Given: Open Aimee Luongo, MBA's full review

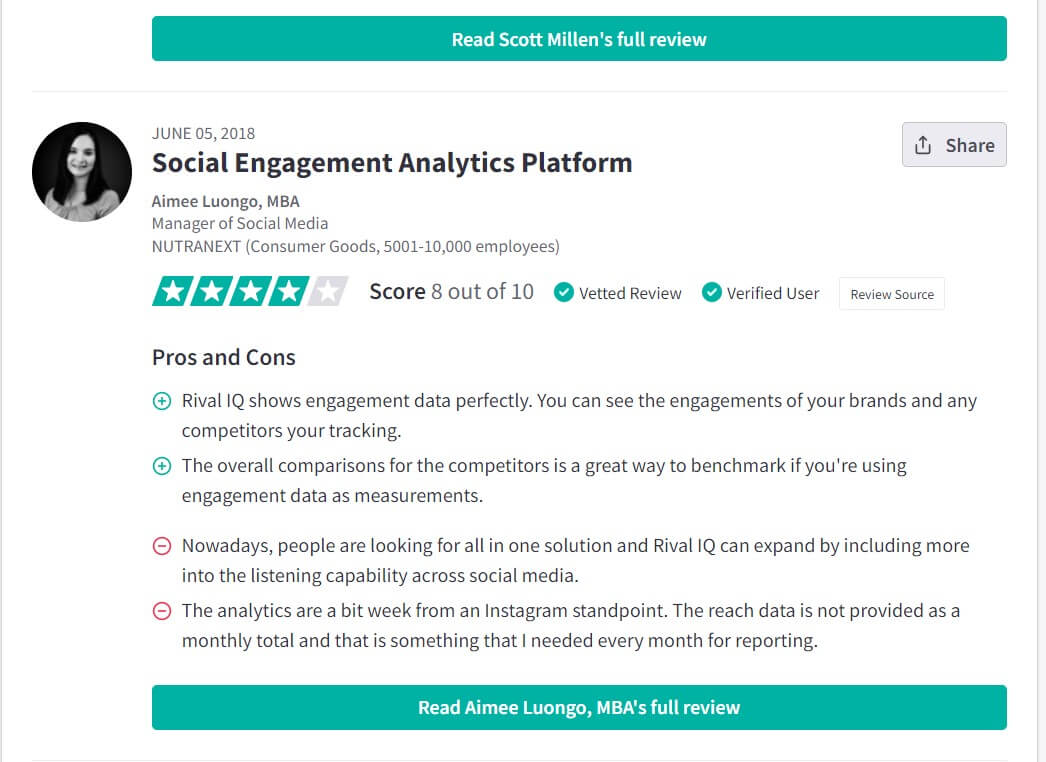Looking at the screenshot, I should pyautogui.click(x=579, y=707).
